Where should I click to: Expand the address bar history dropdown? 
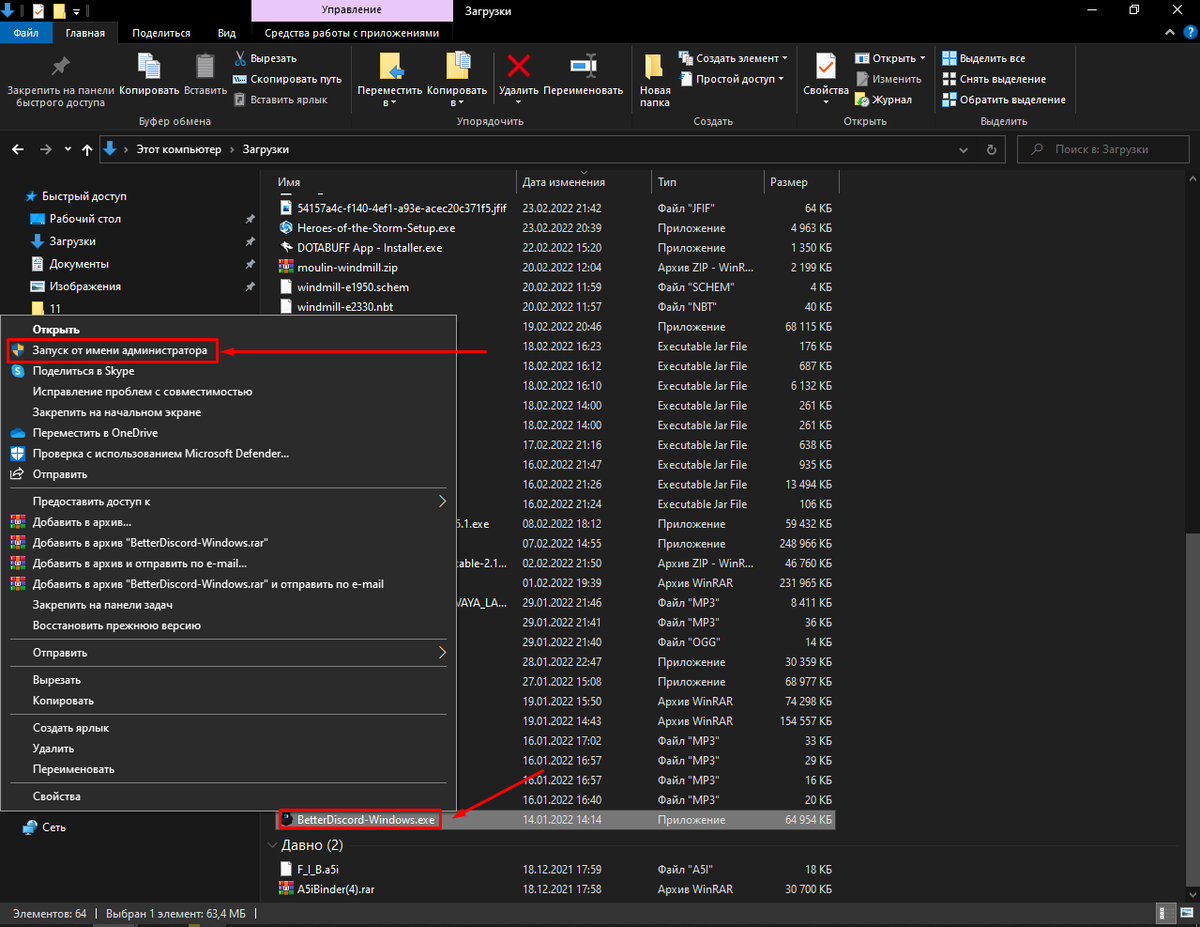coord(965,150)
